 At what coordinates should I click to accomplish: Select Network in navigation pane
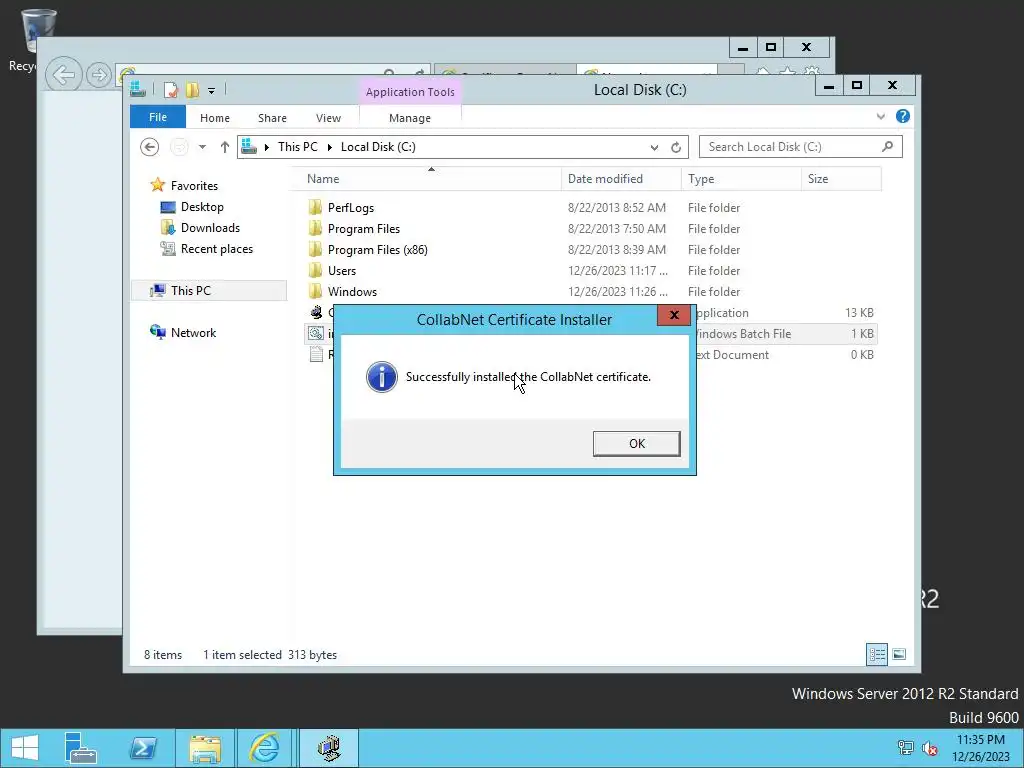click(193, 332)
